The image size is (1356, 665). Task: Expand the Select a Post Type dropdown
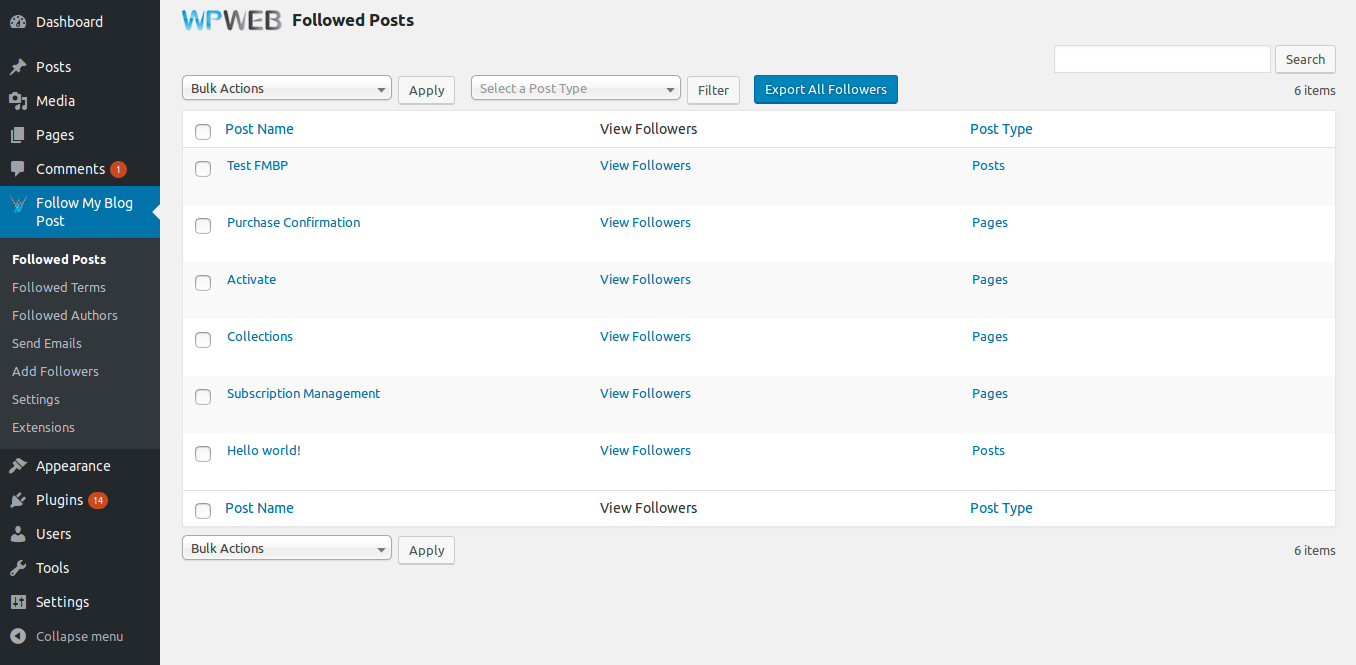pos(575,89)
